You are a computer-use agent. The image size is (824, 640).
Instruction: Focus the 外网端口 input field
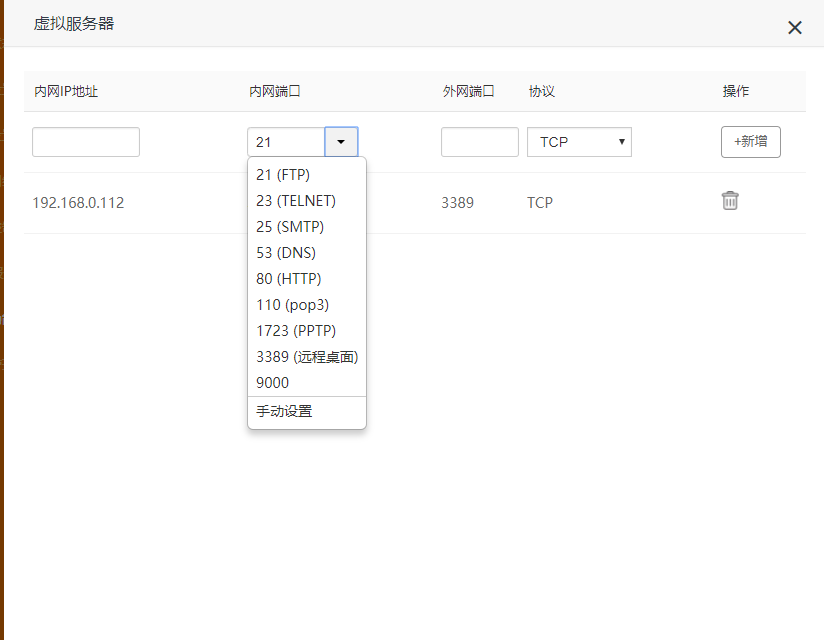(480, 142)
